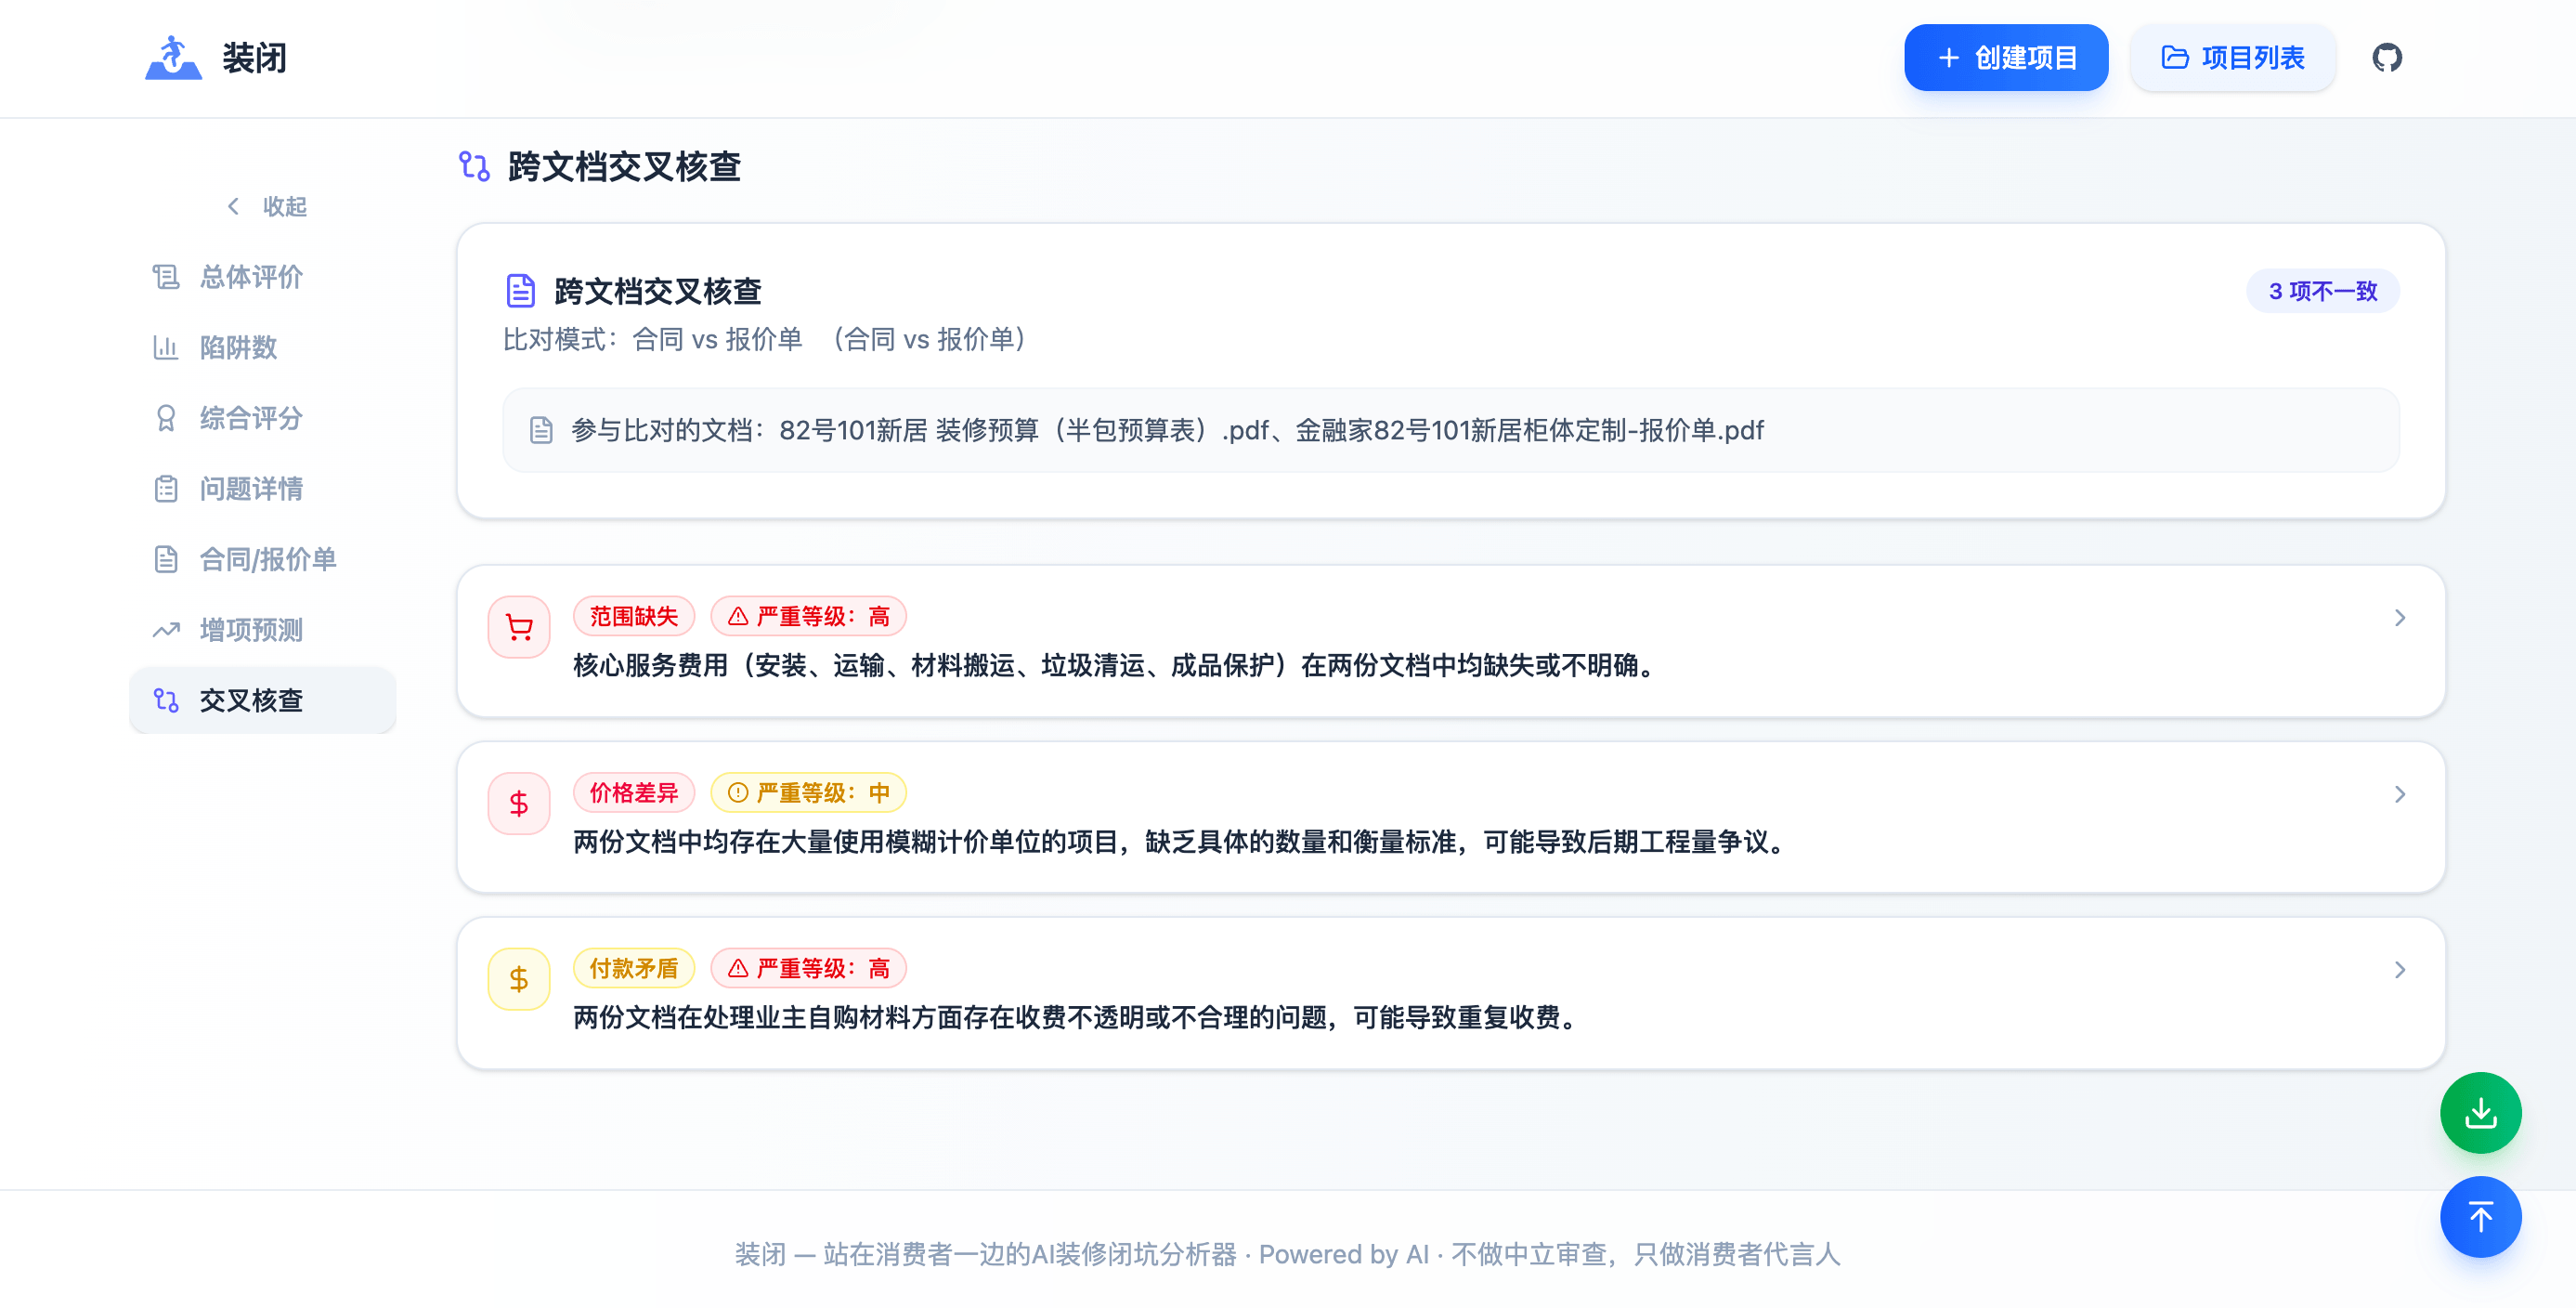Click the footer tagline text
Screen dimensions: 2576x1308
coord(1287,1254)
